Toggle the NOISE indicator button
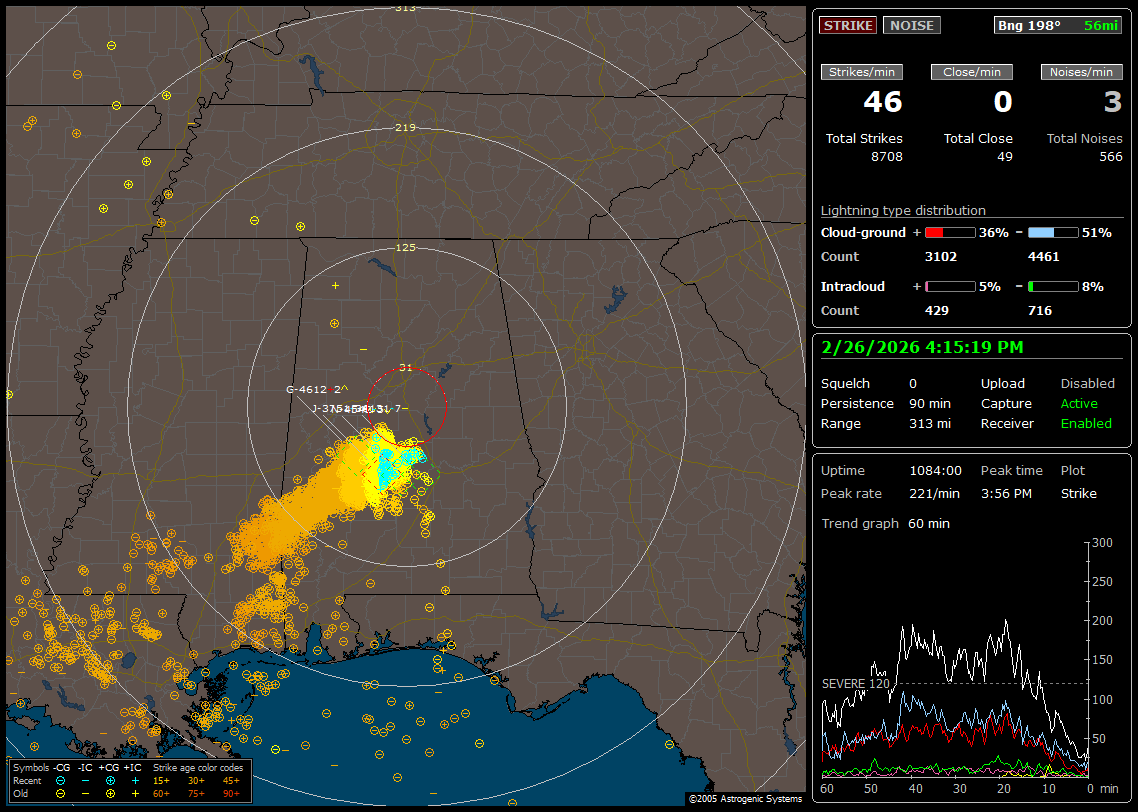1138x812 pixels. pos(911,26)
